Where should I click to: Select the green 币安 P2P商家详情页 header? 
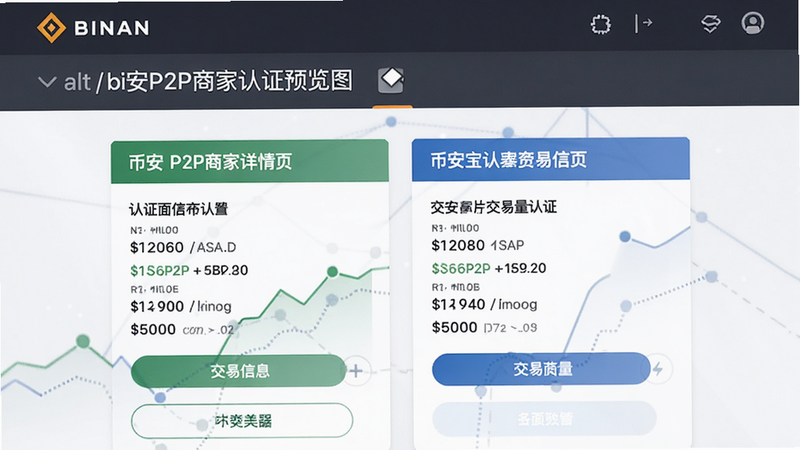(249, 161)
